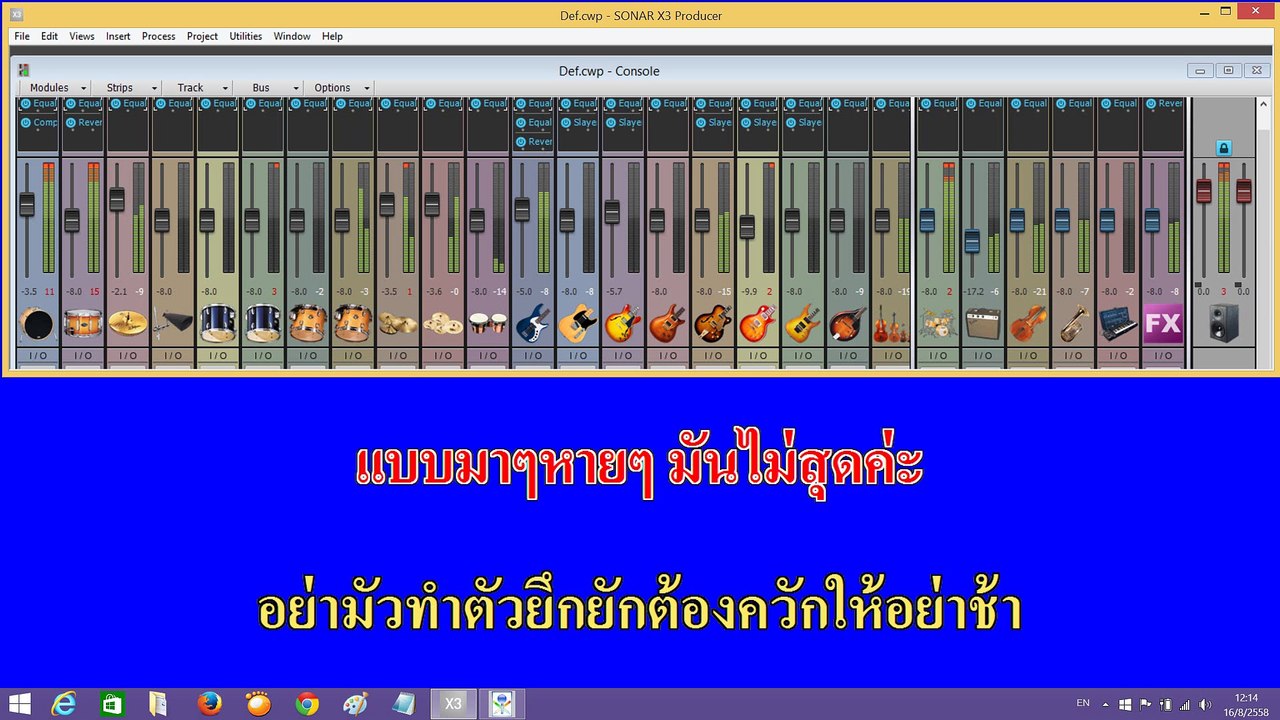Click the Windows Start button

pyautogui.click(x=19, y=704)
